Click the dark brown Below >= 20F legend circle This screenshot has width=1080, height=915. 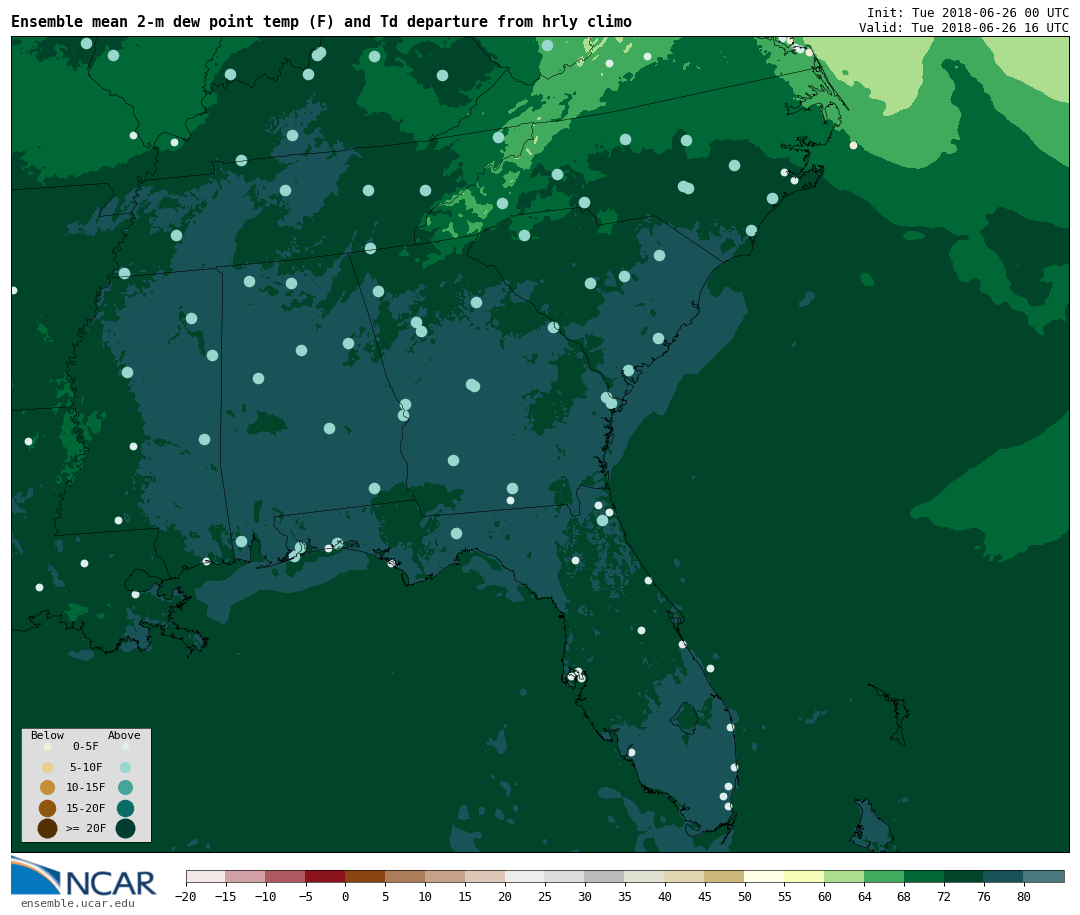point(48,828)
